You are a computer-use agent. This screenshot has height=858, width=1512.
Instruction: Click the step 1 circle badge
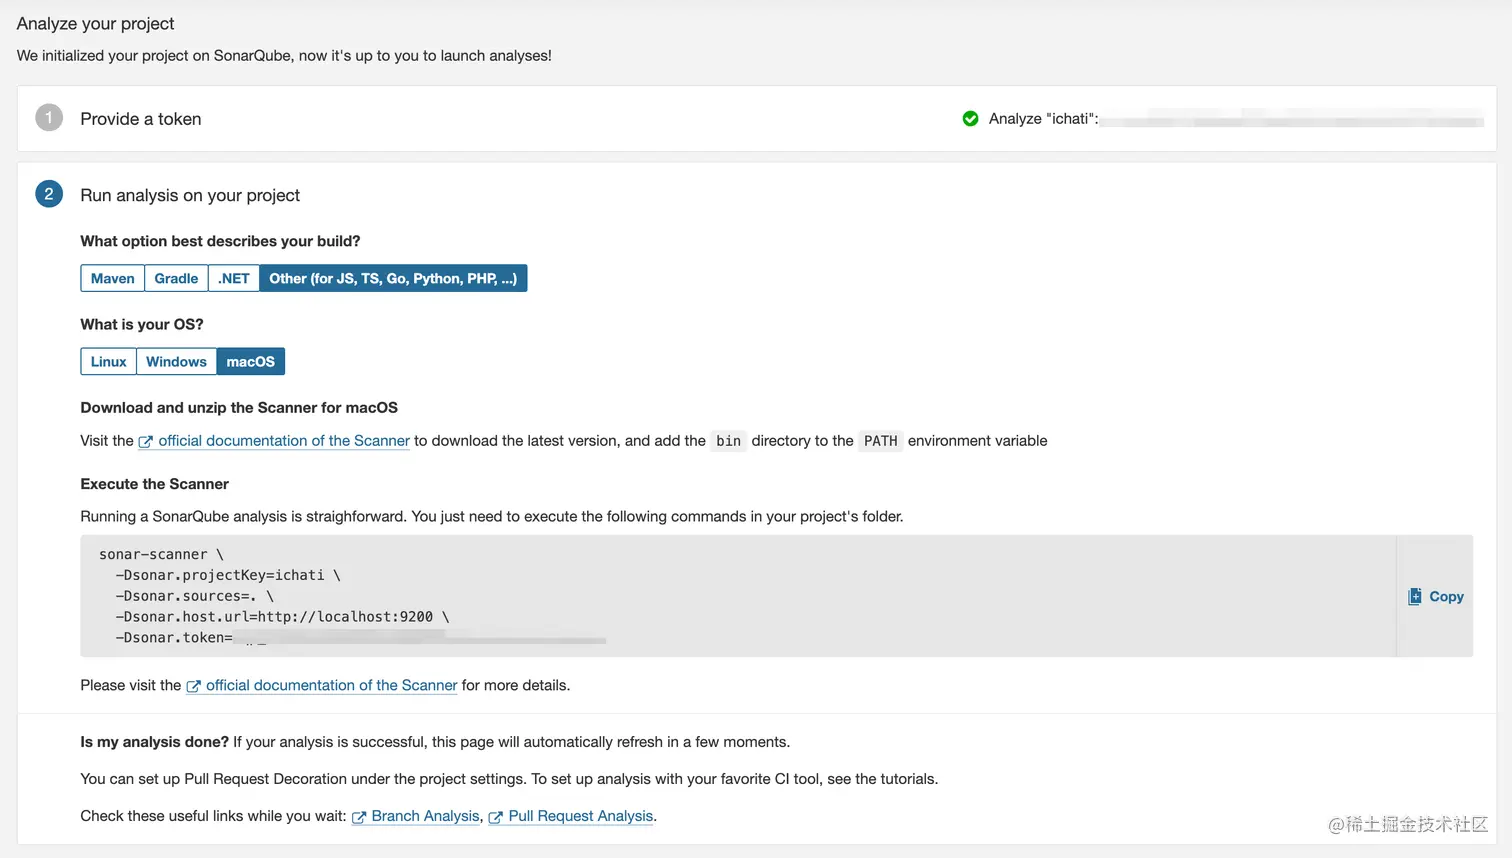click(x=49, y=118)
